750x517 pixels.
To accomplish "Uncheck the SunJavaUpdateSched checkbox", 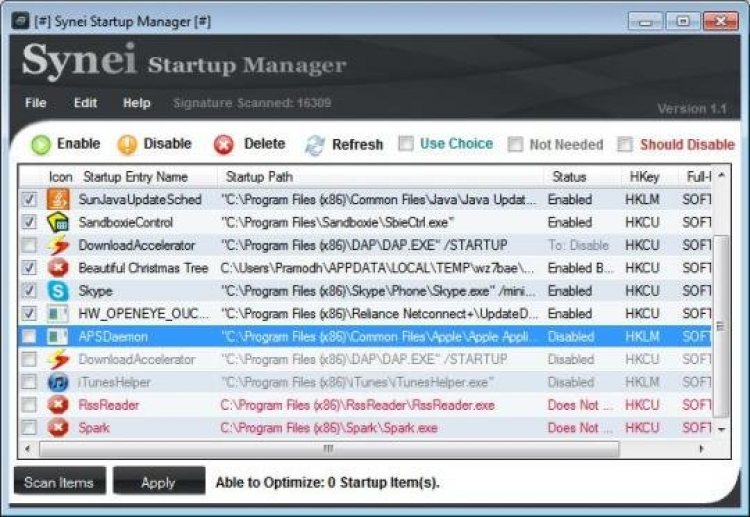I will tap(29, 199).
